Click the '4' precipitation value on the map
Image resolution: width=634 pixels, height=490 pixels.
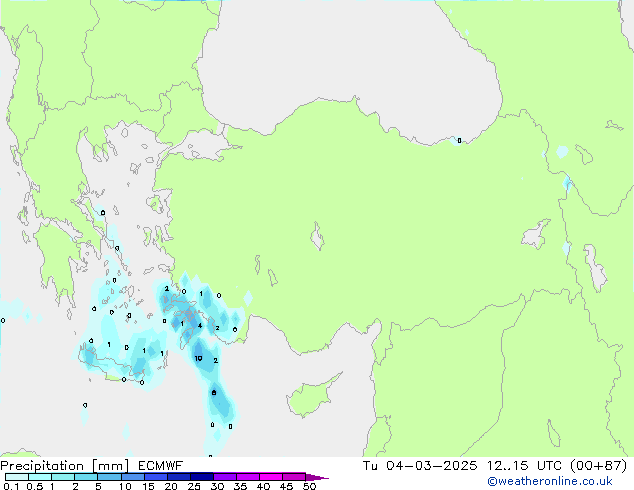coord(200,325)
